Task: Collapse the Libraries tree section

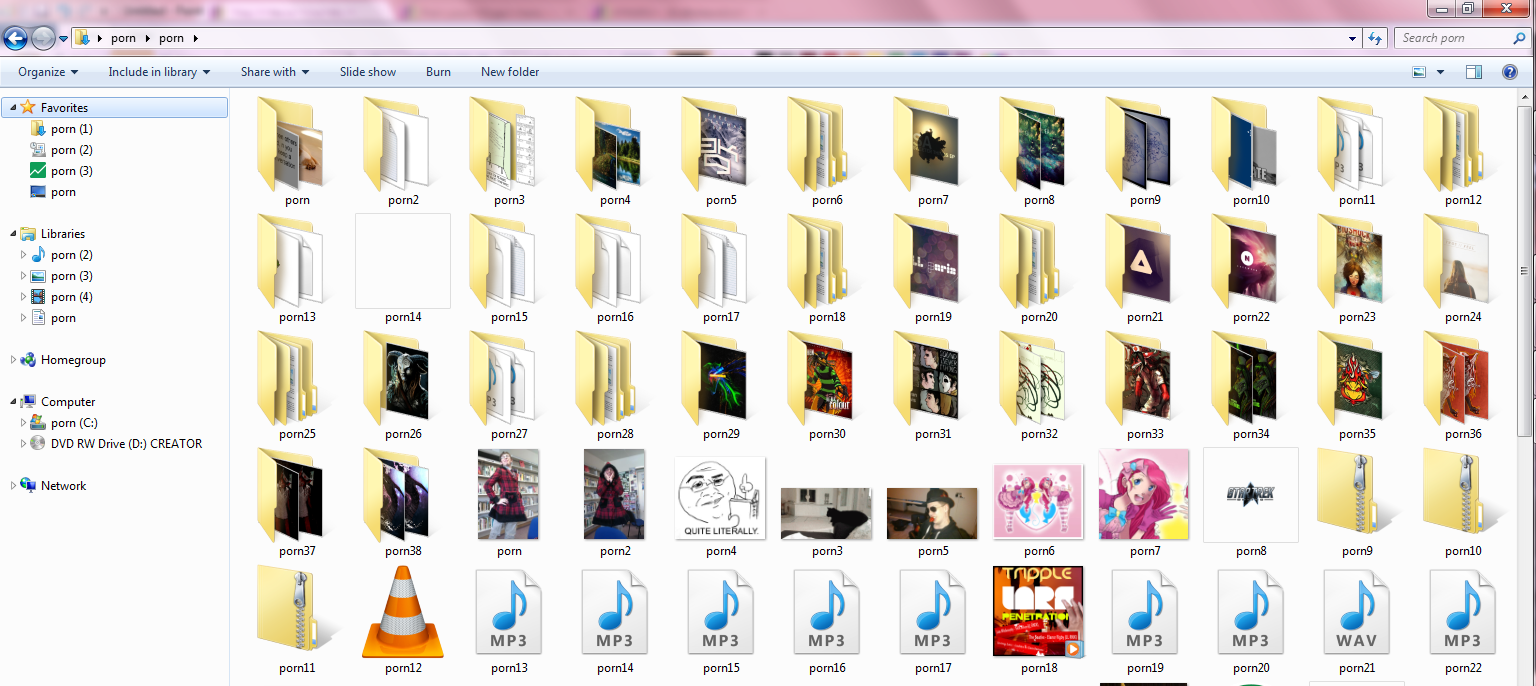Action: click(13, 234)
